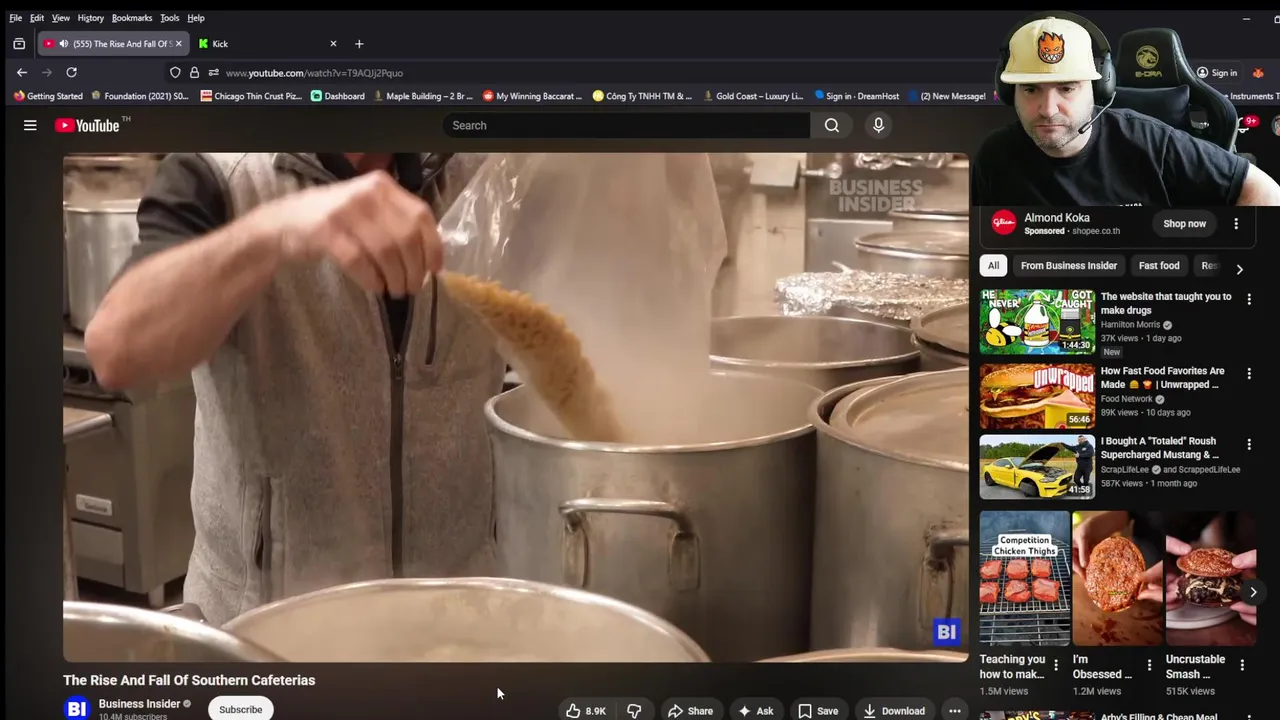Reload the current page
Image resolution: width=1280 pixels, height=720 pixels.
click(x=71, y=72)
